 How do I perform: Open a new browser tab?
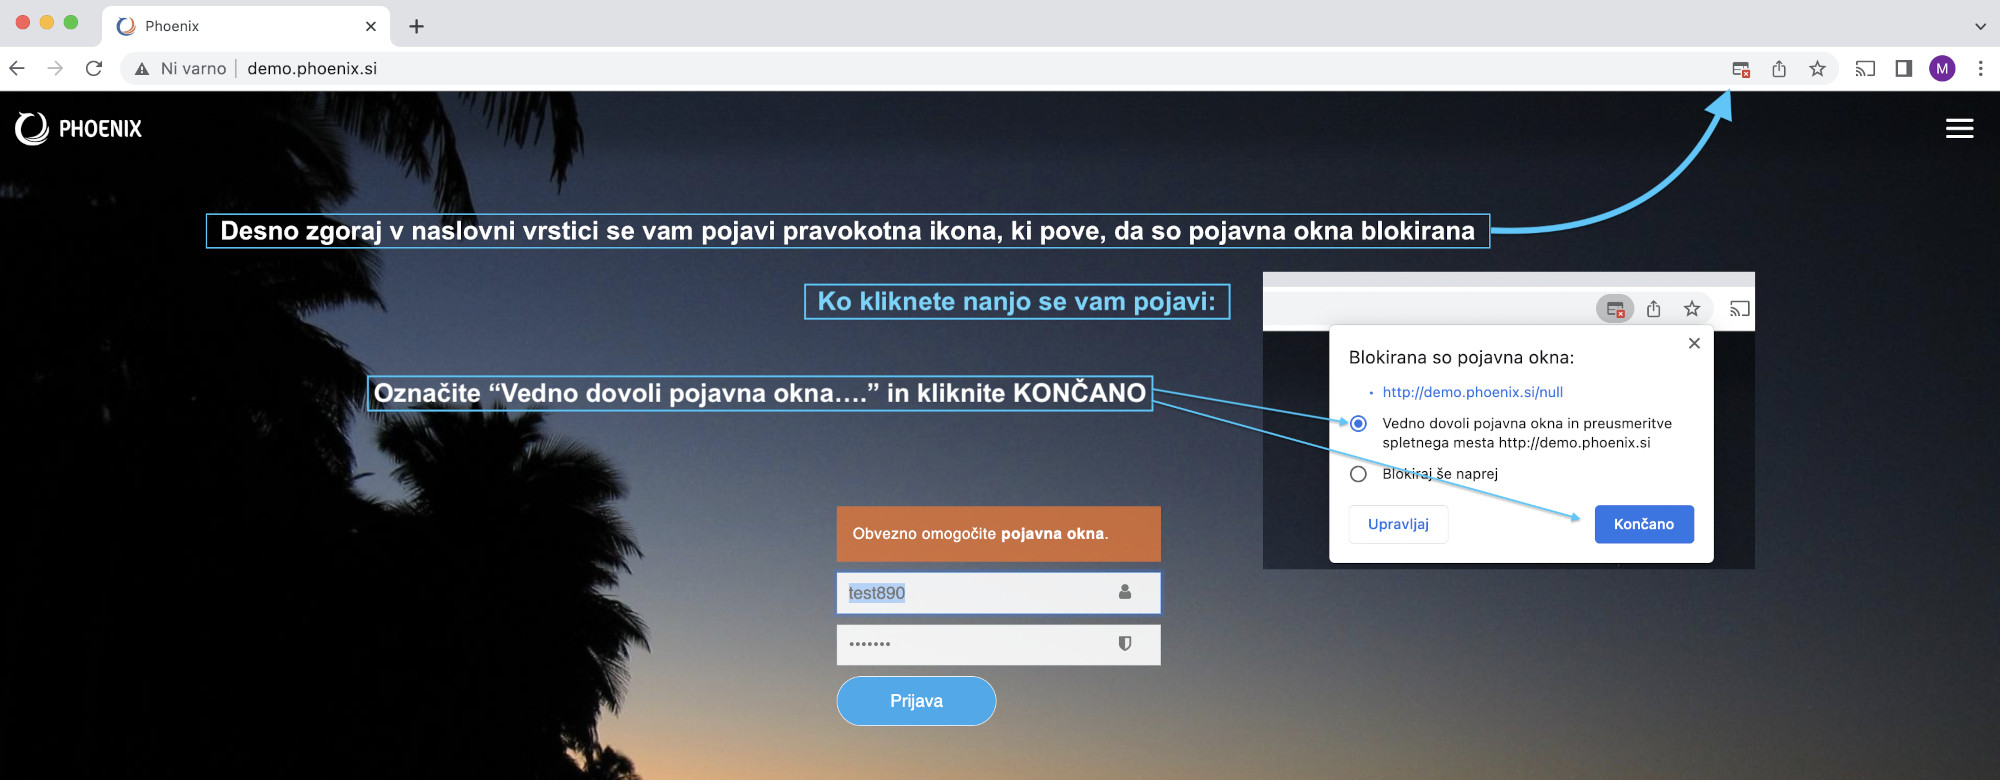click(x=417, y=26)
